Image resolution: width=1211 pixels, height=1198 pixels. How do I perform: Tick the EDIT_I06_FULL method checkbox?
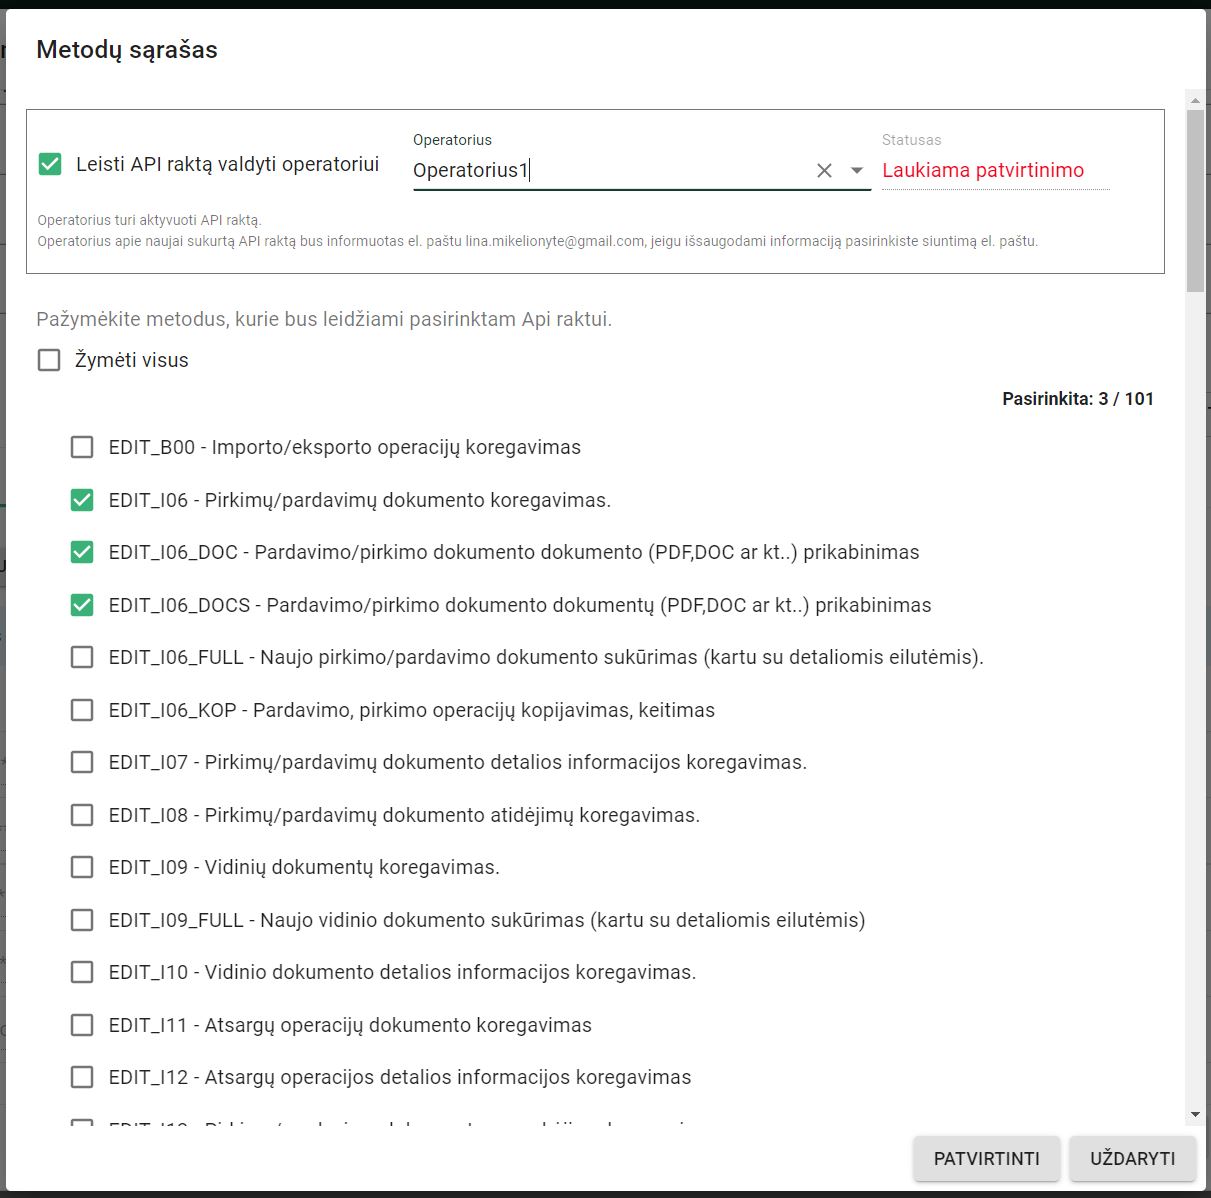82,657
